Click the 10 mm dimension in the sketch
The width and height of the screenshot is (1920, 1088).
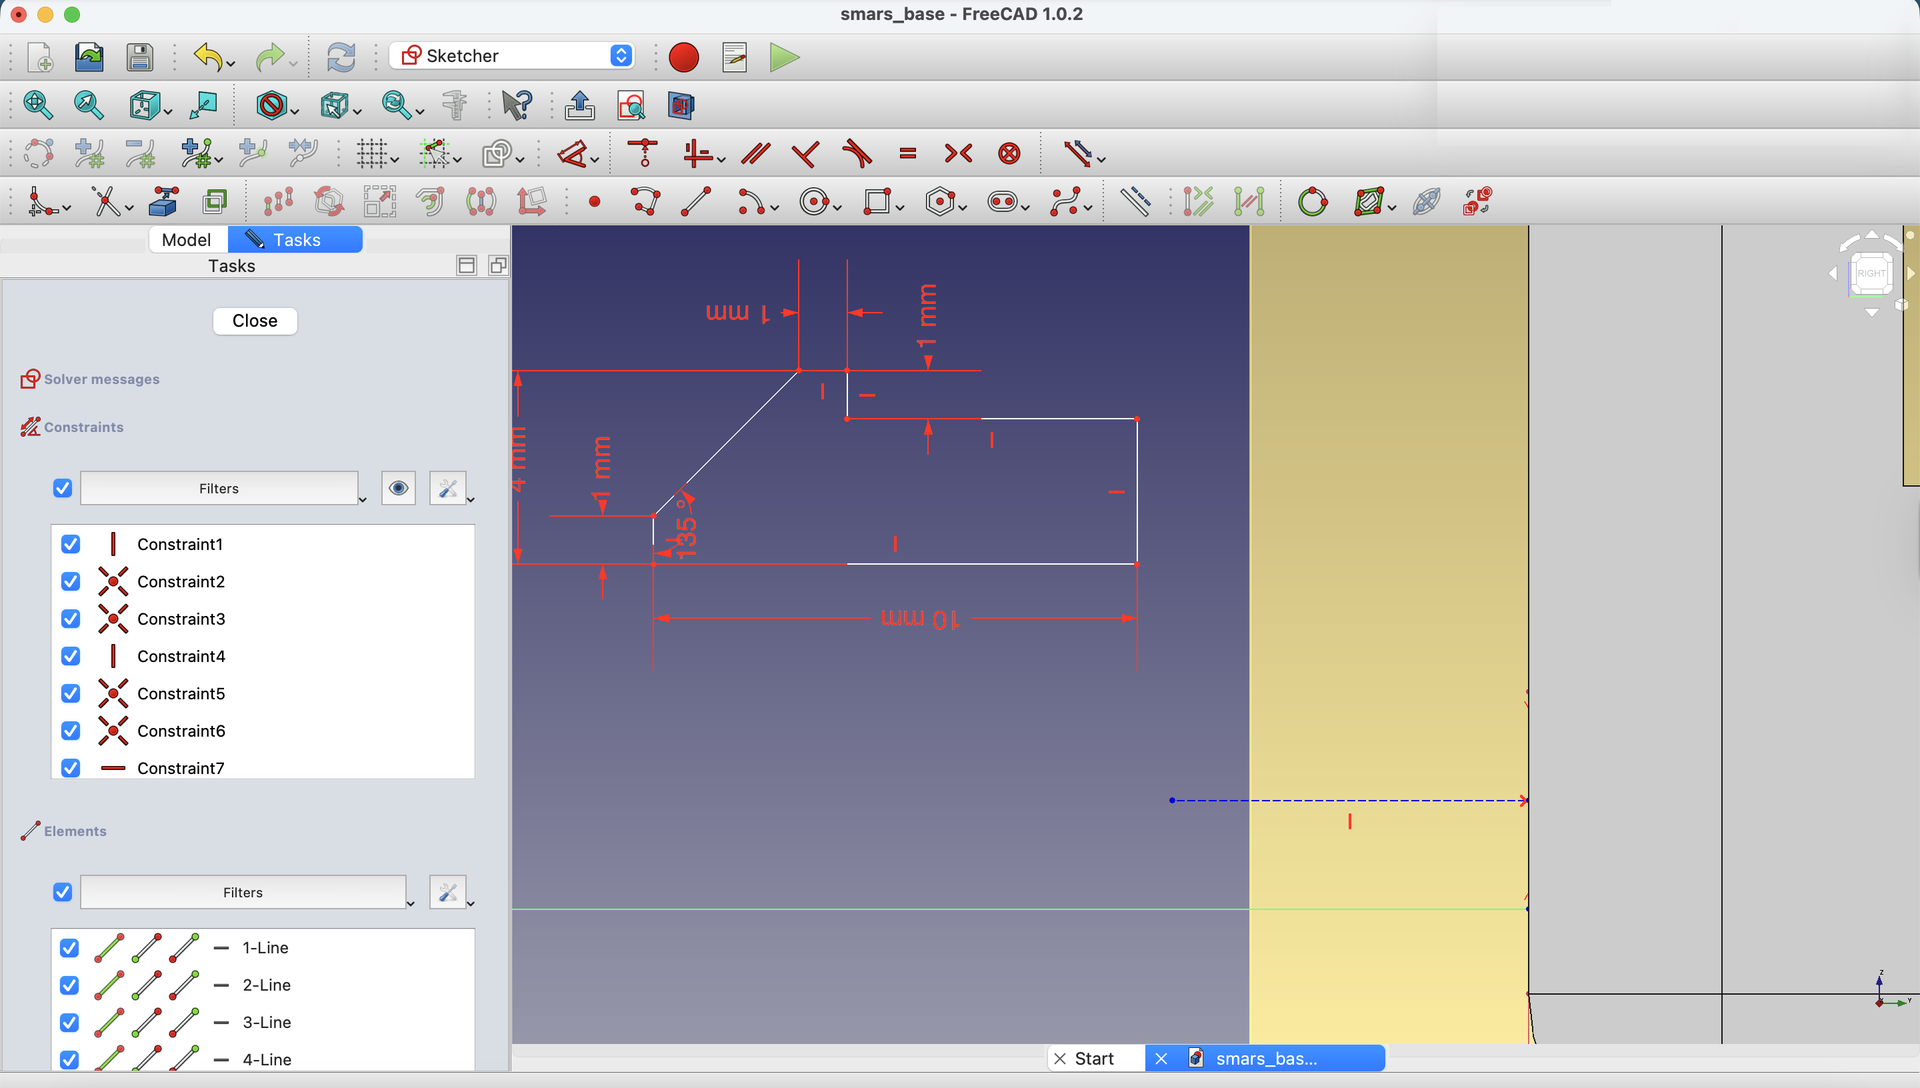(x=920, y=619)
